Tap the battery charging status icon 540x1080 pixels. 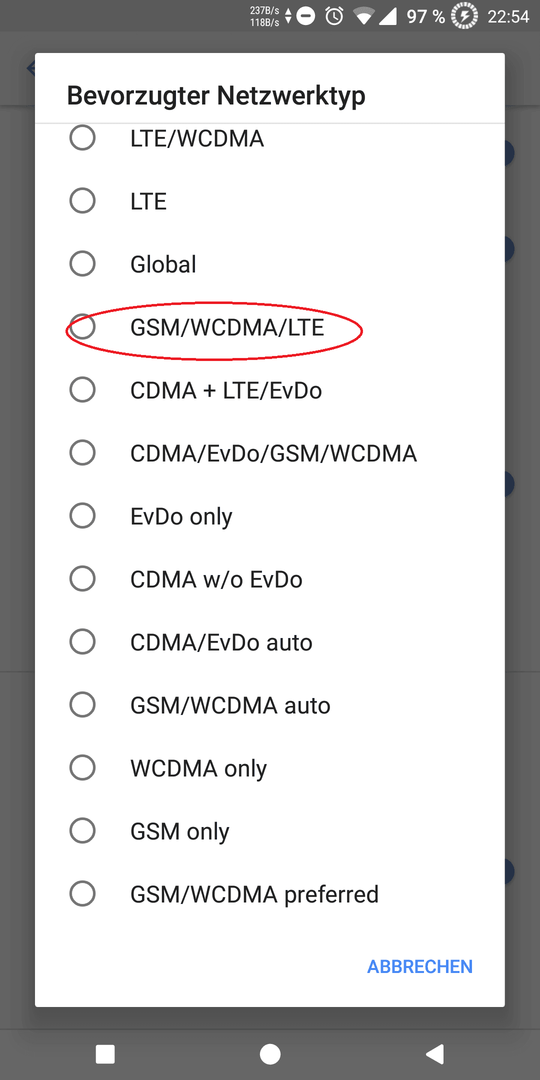(x=464, y=16)
